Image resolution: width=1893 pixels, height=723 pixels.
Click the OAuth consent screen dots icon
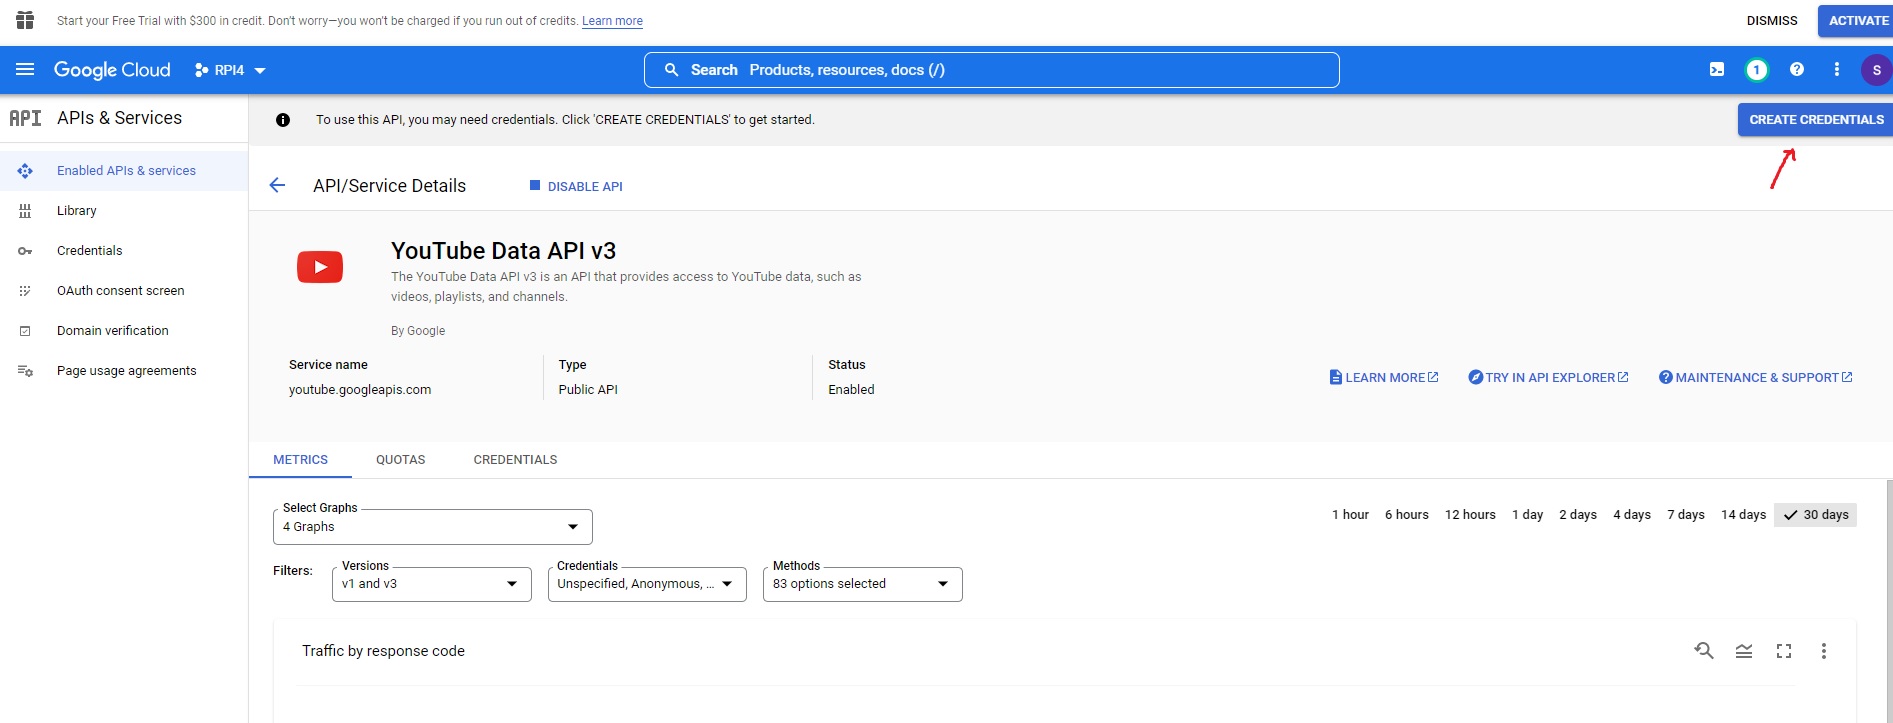pos(25,291)
